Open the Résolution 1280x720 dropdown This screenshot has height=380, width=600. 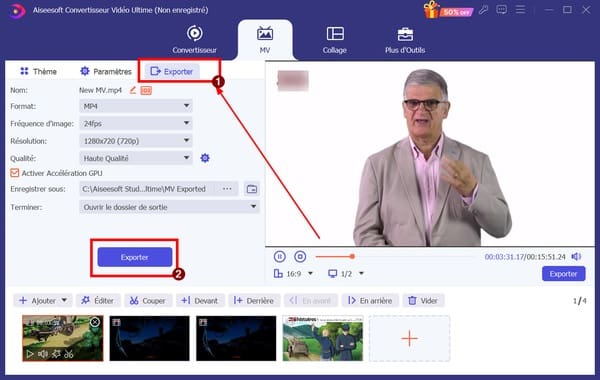(x=136, y=141)
